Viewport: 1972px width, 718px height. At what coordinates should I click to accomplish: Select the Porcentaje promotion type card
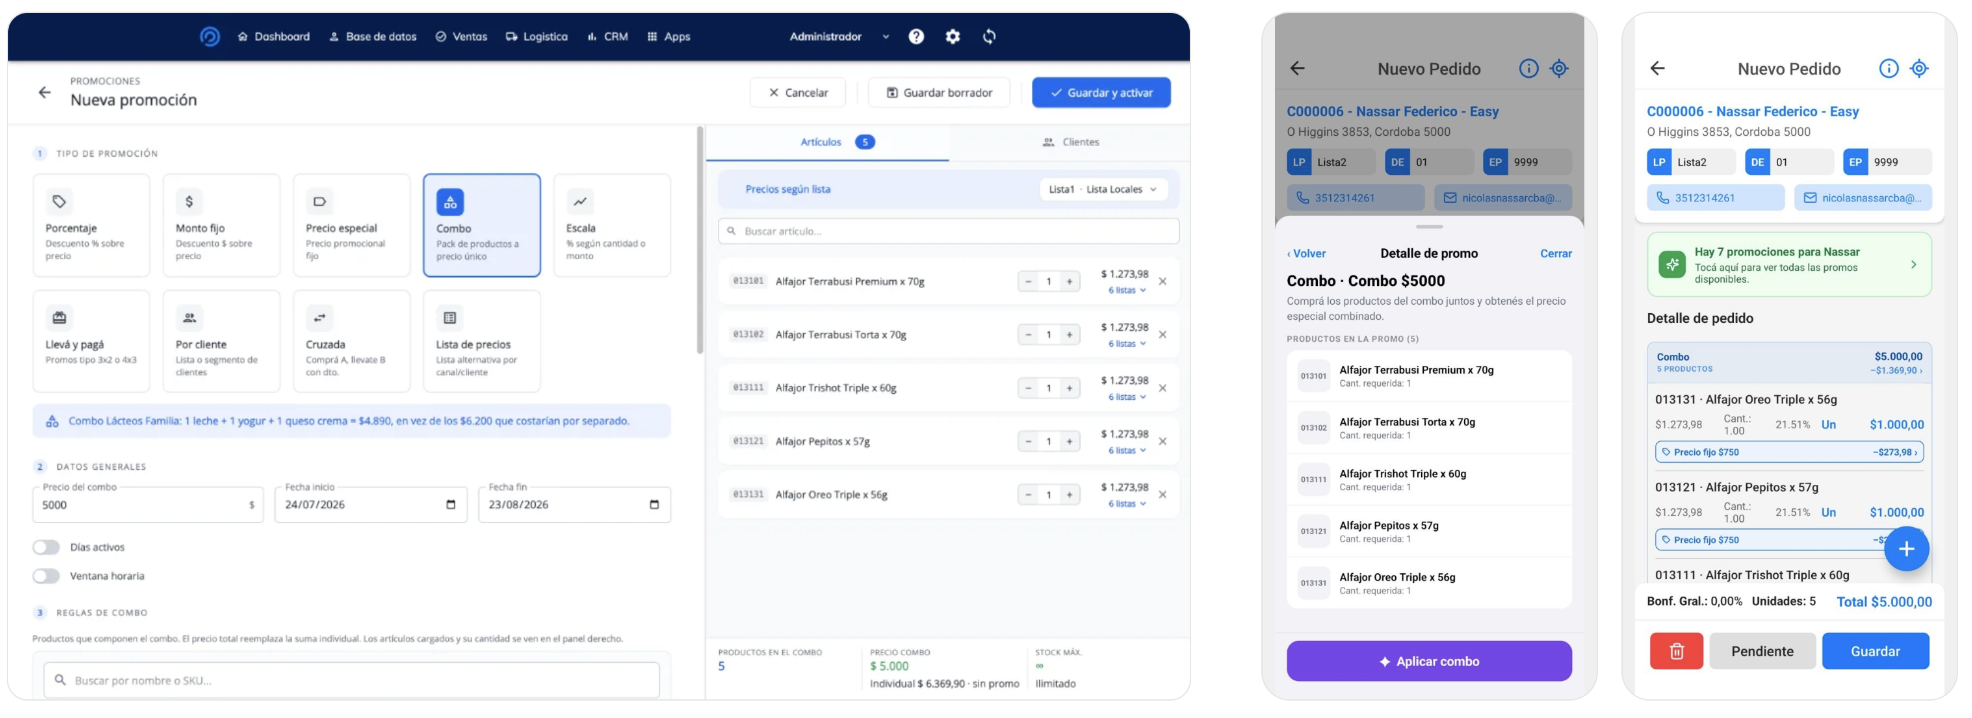tap(91, 226)
